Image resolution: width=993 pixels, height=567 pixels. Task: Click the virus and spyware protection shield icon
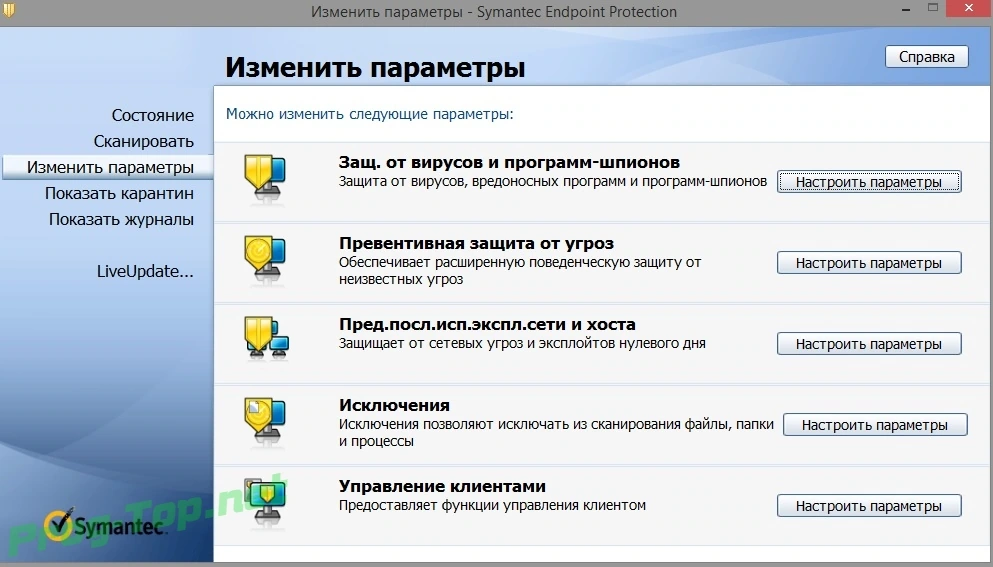point(265,180)
